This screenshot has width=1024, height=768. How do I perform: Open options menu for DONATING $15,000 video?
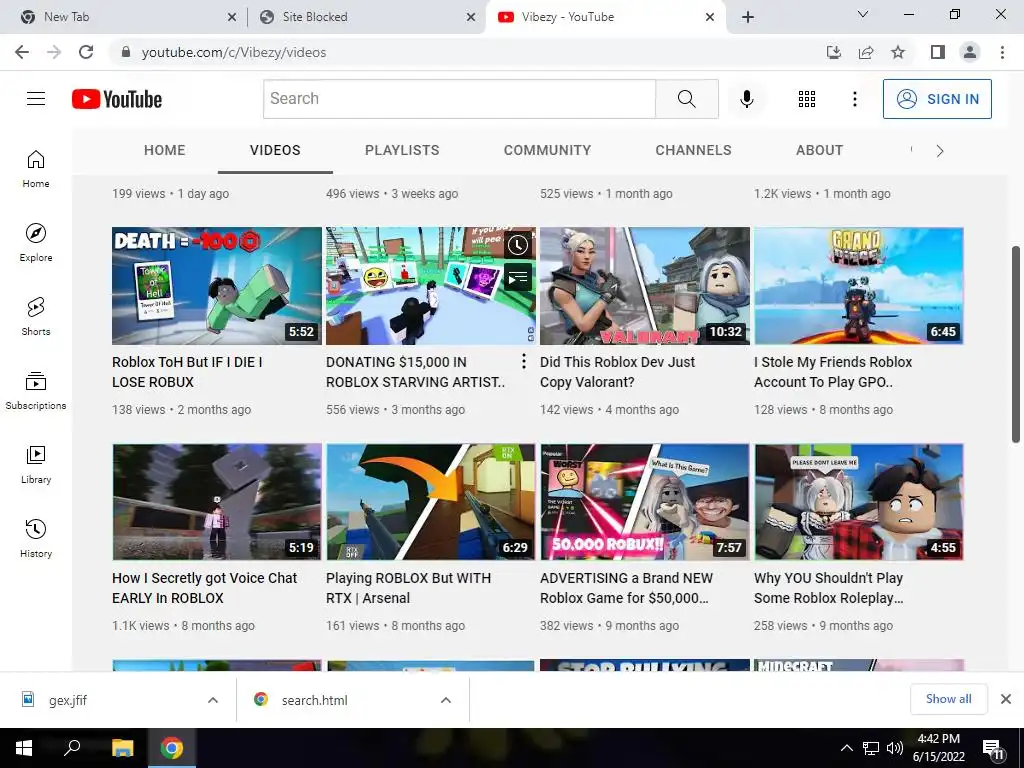point(524,361)
